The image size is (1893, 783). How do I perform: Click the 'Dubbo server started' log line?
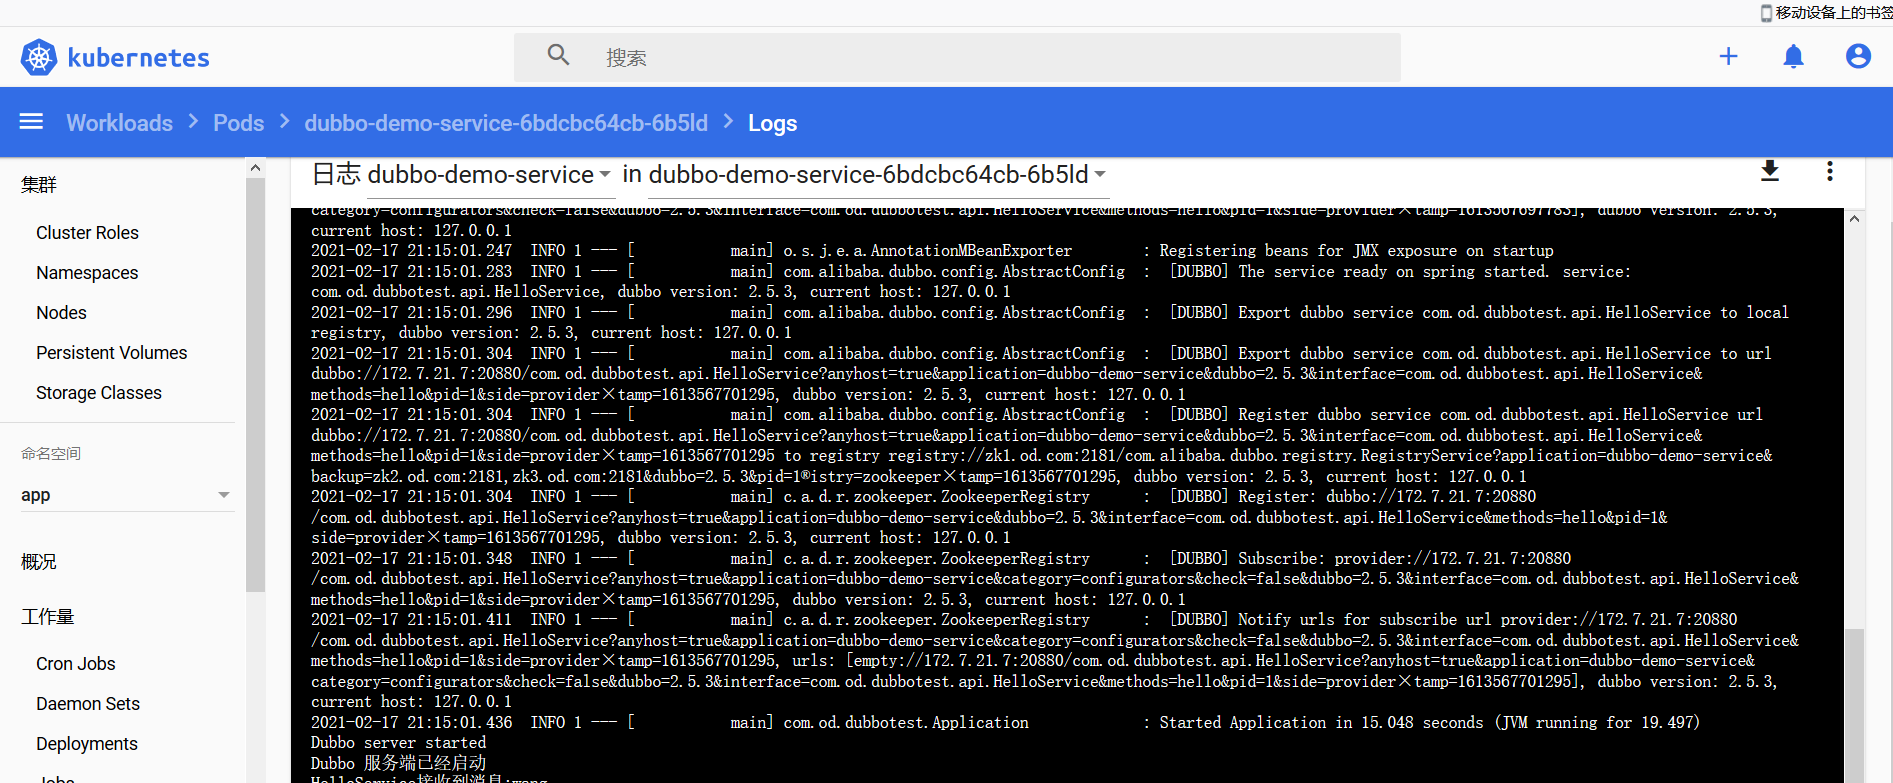pos(398,742)
